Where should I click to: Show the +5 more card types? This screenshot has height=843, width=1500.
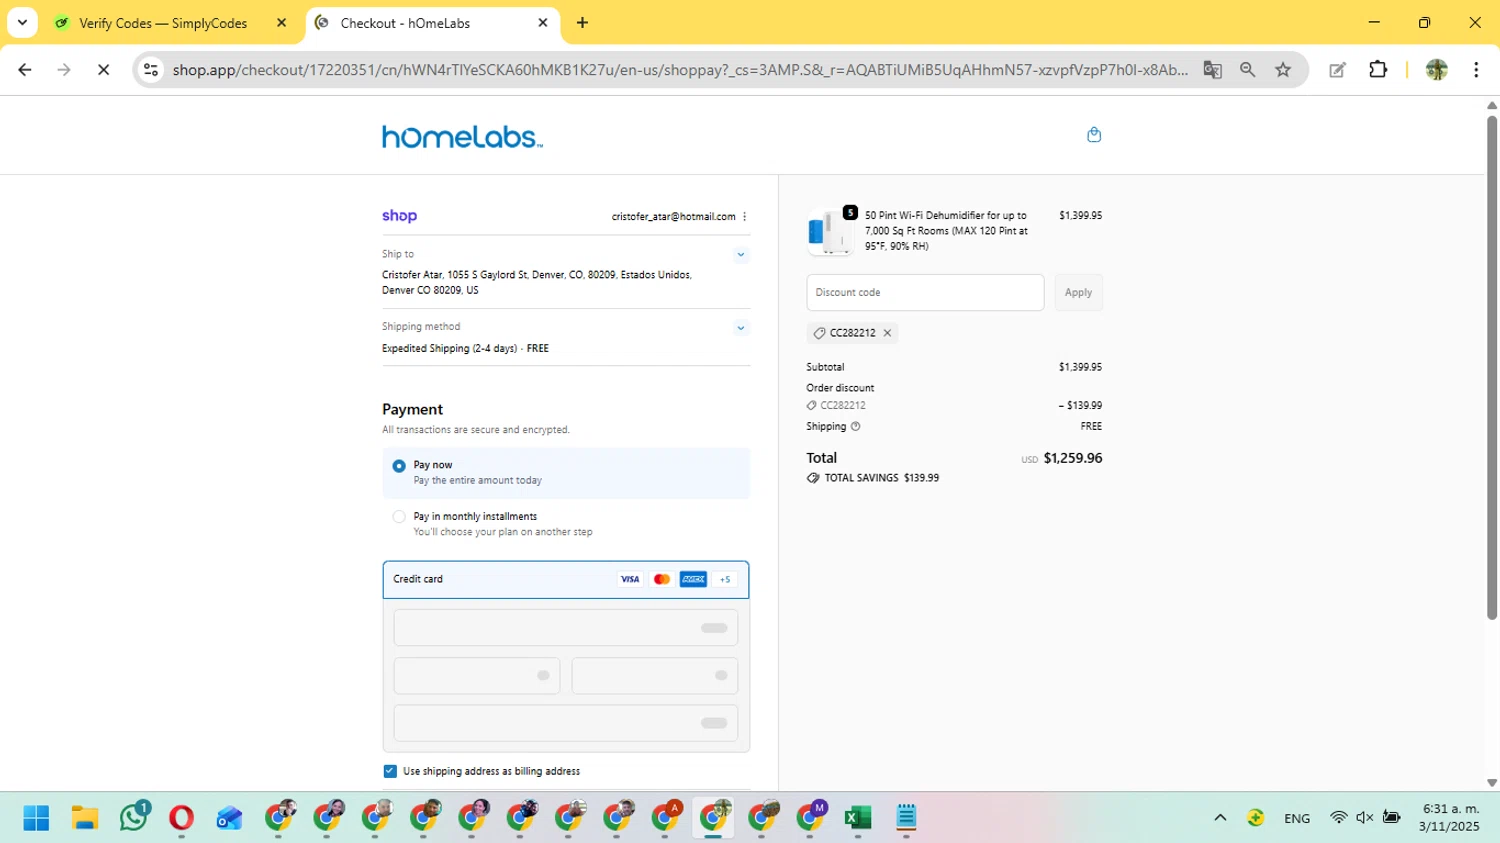click(x=725, y=579)
